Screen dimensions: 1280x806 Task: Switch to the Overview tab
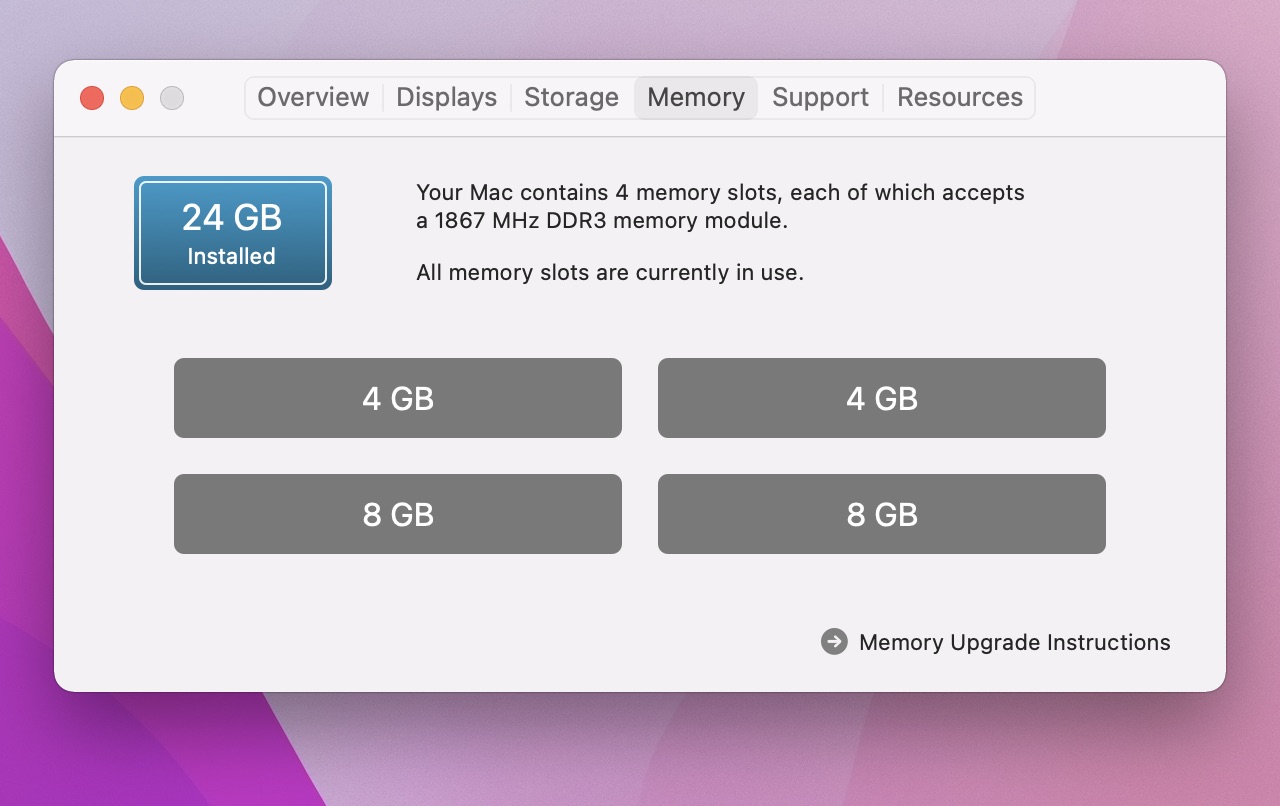pos(313,97)
